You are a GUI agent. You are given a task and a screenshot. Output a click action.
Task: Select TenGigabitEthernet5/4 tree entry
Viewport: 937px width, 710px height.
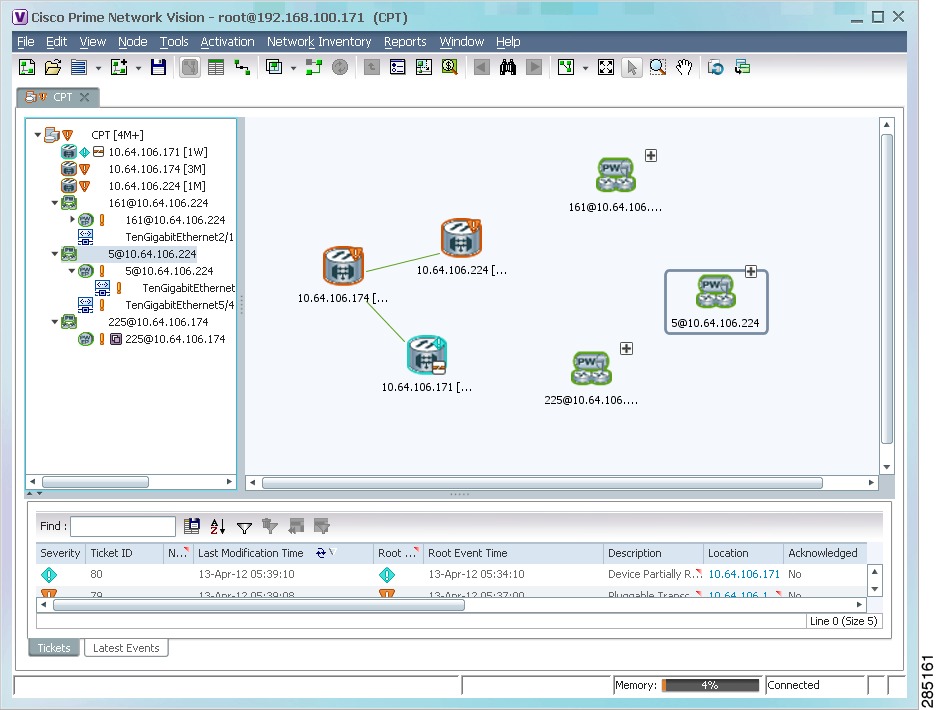(179, 305)
